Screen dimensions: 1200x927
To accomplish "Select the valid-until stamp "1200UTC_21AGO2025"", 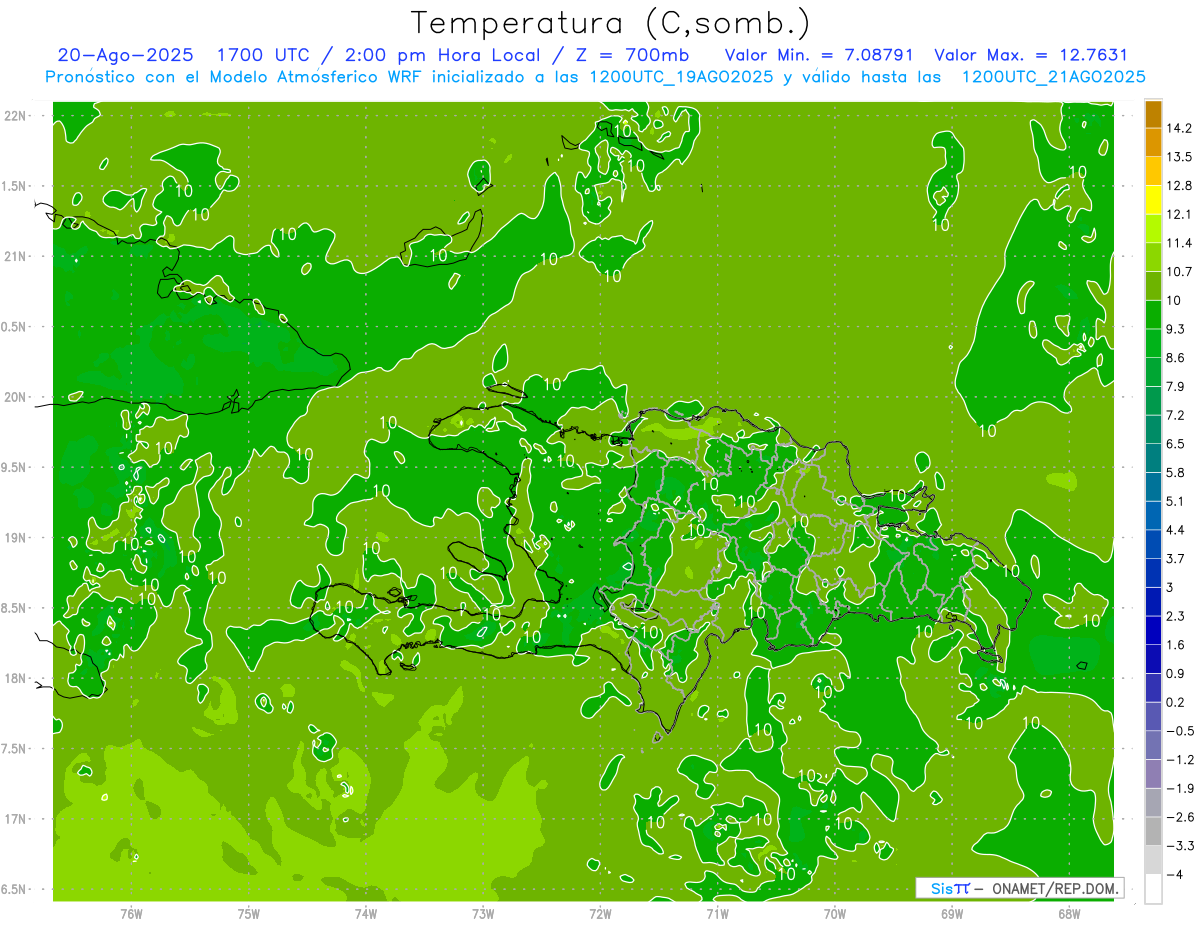I will [x=1053, y=77].
